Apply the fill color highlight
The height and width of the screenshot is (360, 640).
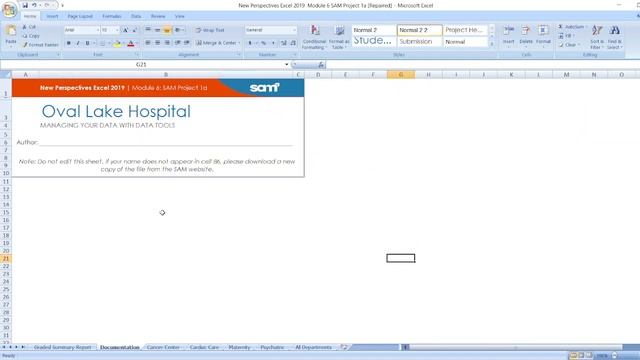click(x=118, y=43)
